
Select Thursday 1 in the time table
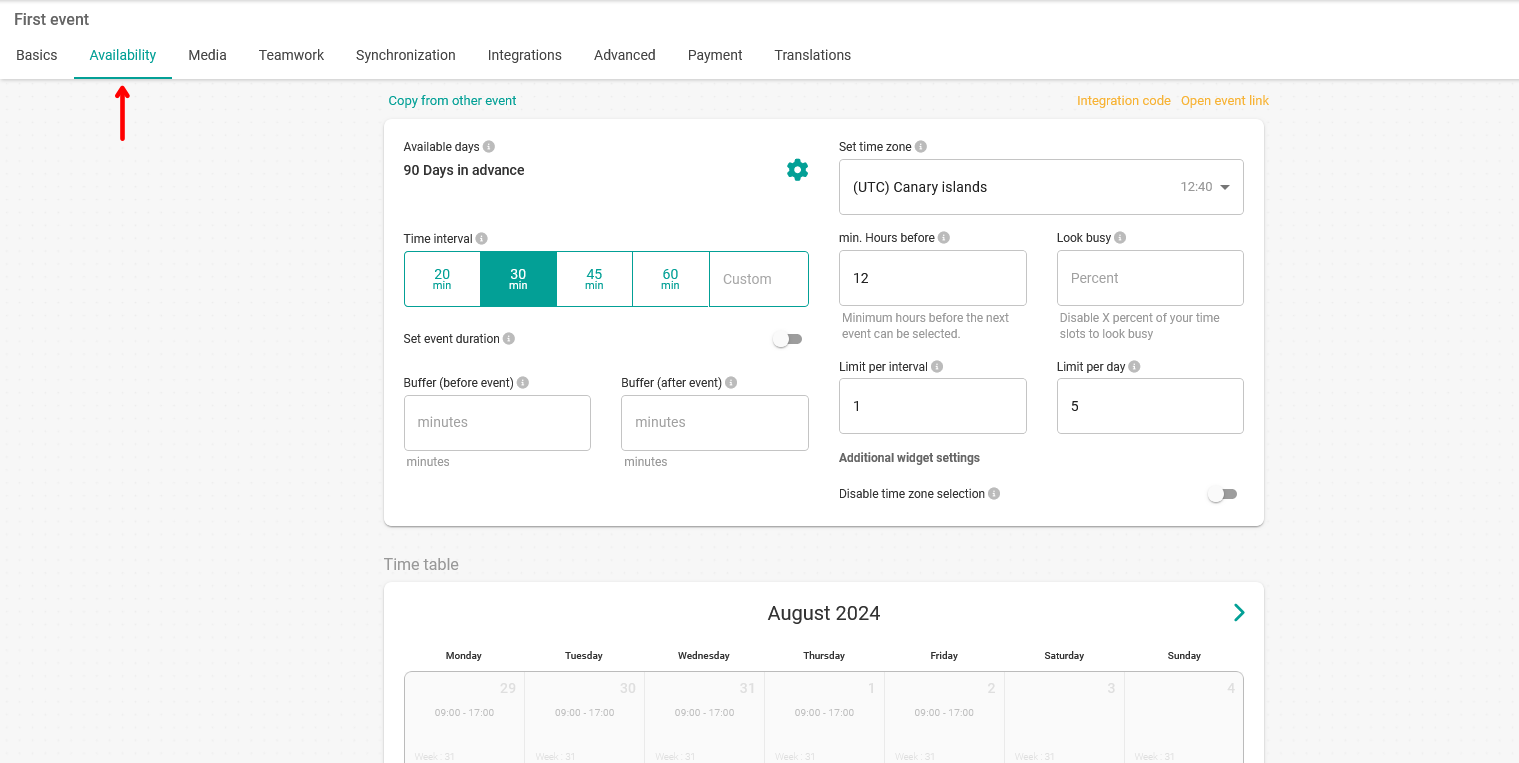825,717
